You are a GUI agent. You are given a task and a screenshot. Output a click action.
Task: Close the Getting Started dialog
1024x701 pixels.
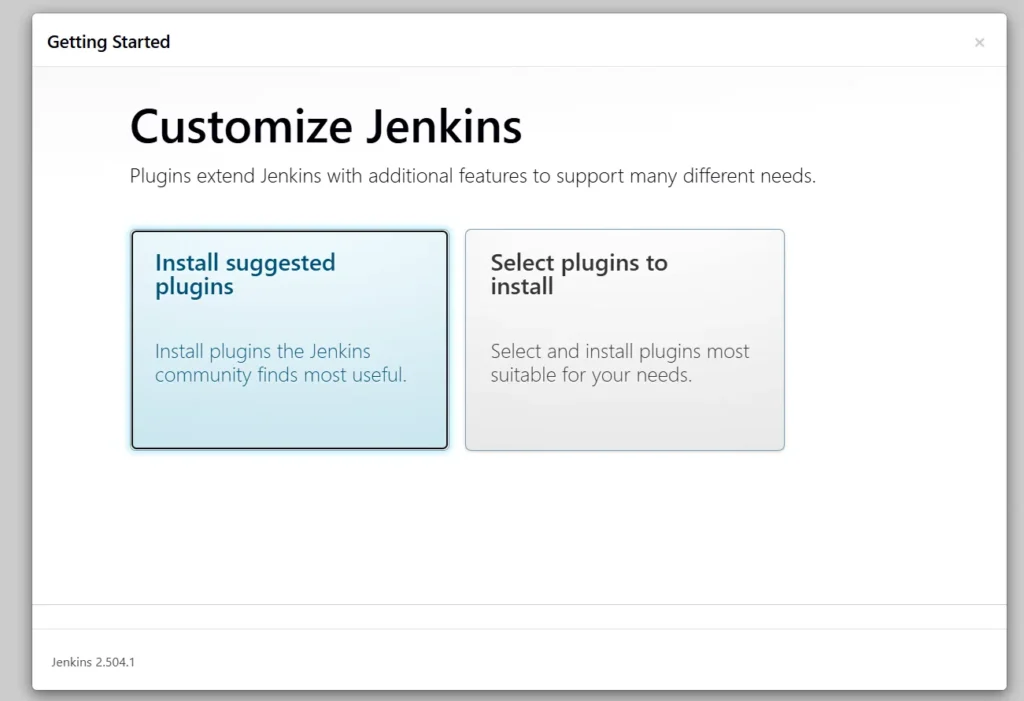point(979,42)
